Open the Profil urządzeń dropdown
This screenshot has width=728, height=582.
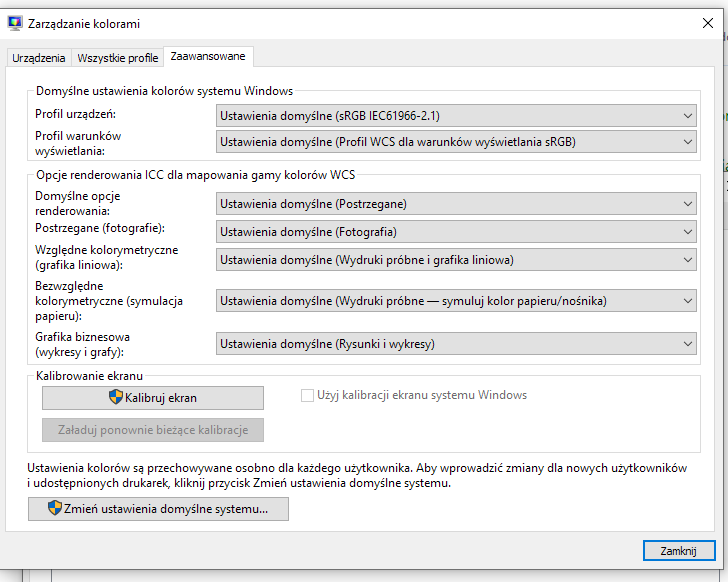click(x=456, y=116)
